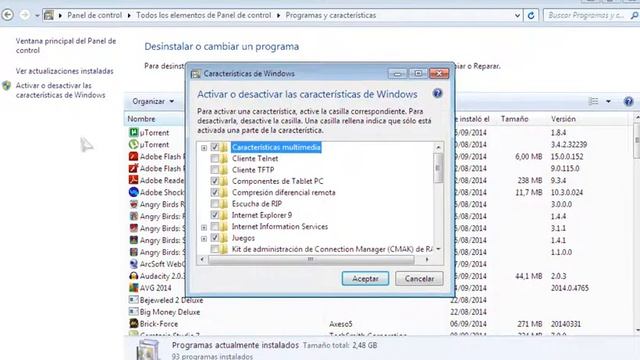The height and width of the screenshot is (360, 640).
Task: Open Ver actualizaciones instaladas link
Action: click(64, 71)
